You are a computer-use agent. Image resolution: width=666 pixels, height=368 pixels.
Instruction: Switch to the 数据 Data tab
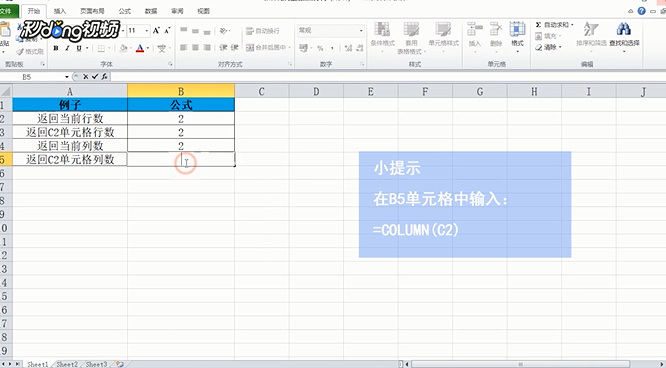tap(151, 11)
